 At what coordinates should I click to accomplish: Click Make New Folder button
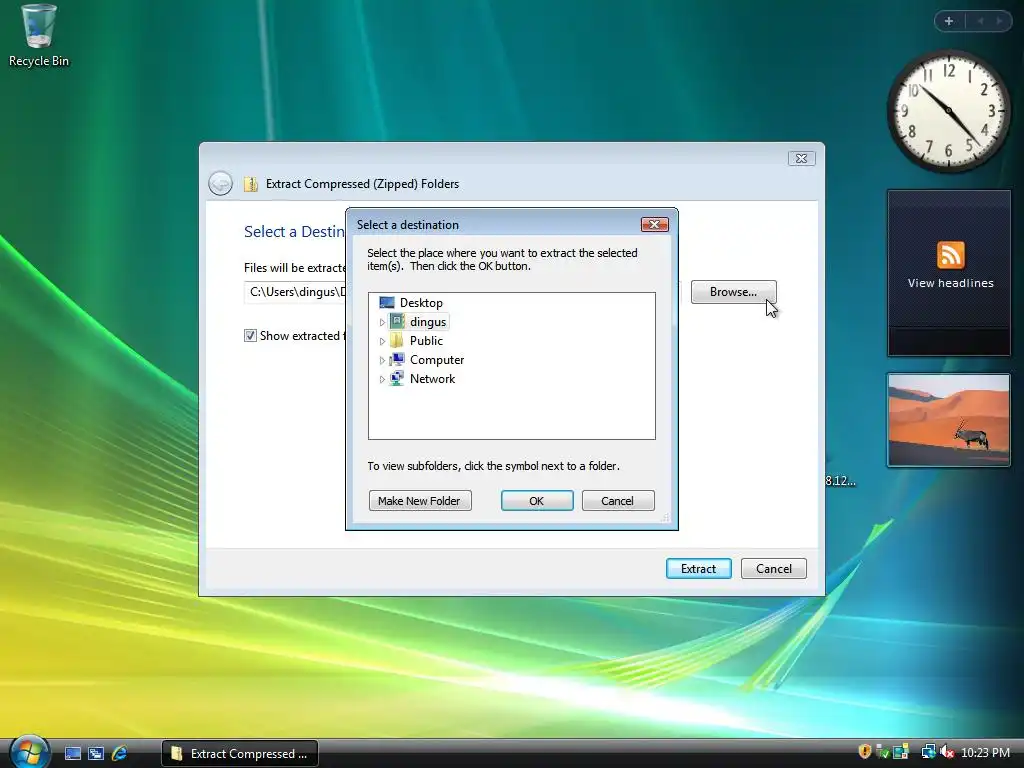[420, 501]
